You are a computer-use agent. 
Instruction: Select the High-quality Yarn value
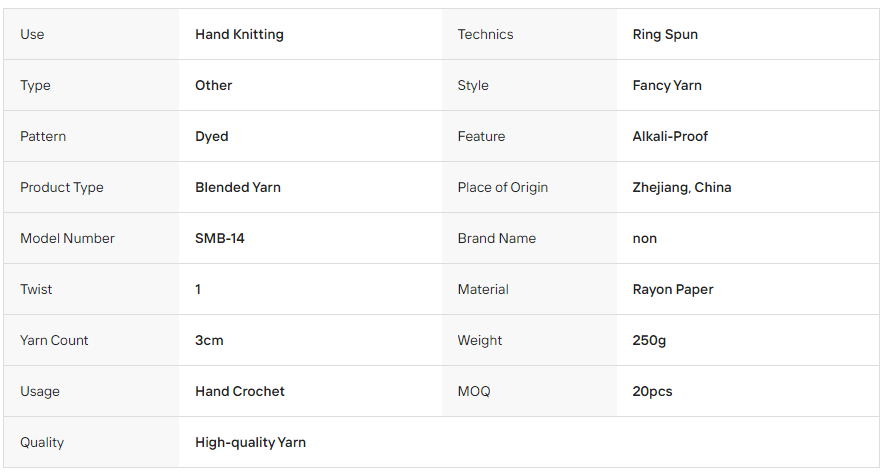250,442
